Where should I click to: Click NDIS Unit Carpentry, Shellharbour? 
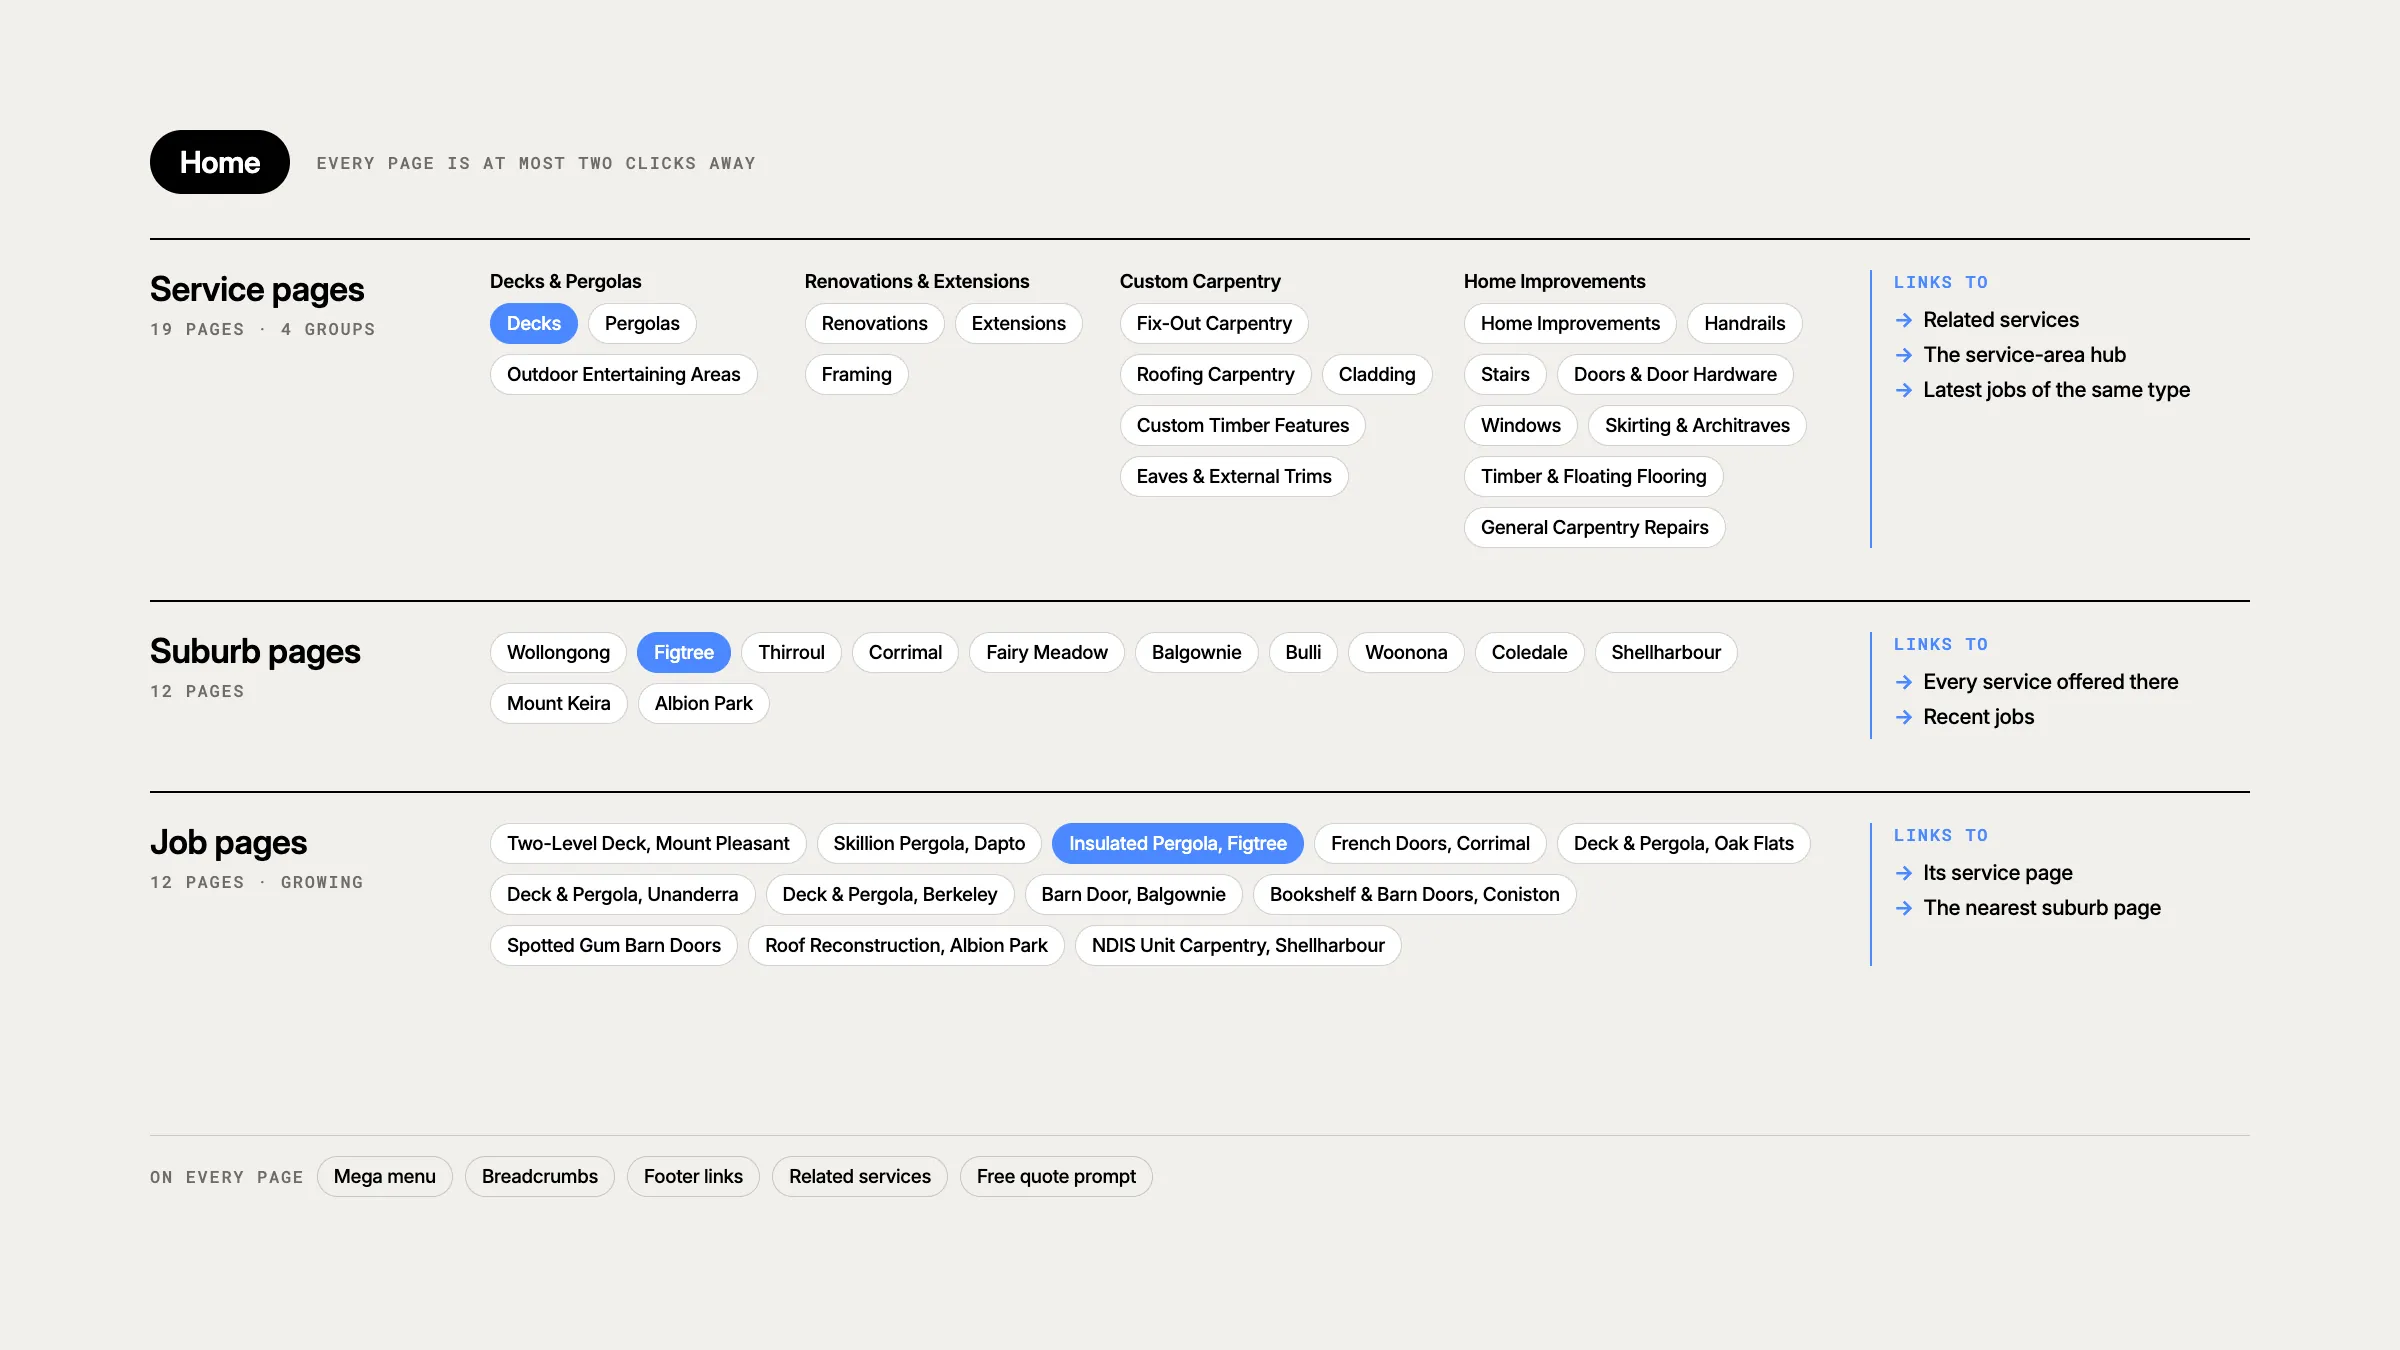tap(1238, 945)
